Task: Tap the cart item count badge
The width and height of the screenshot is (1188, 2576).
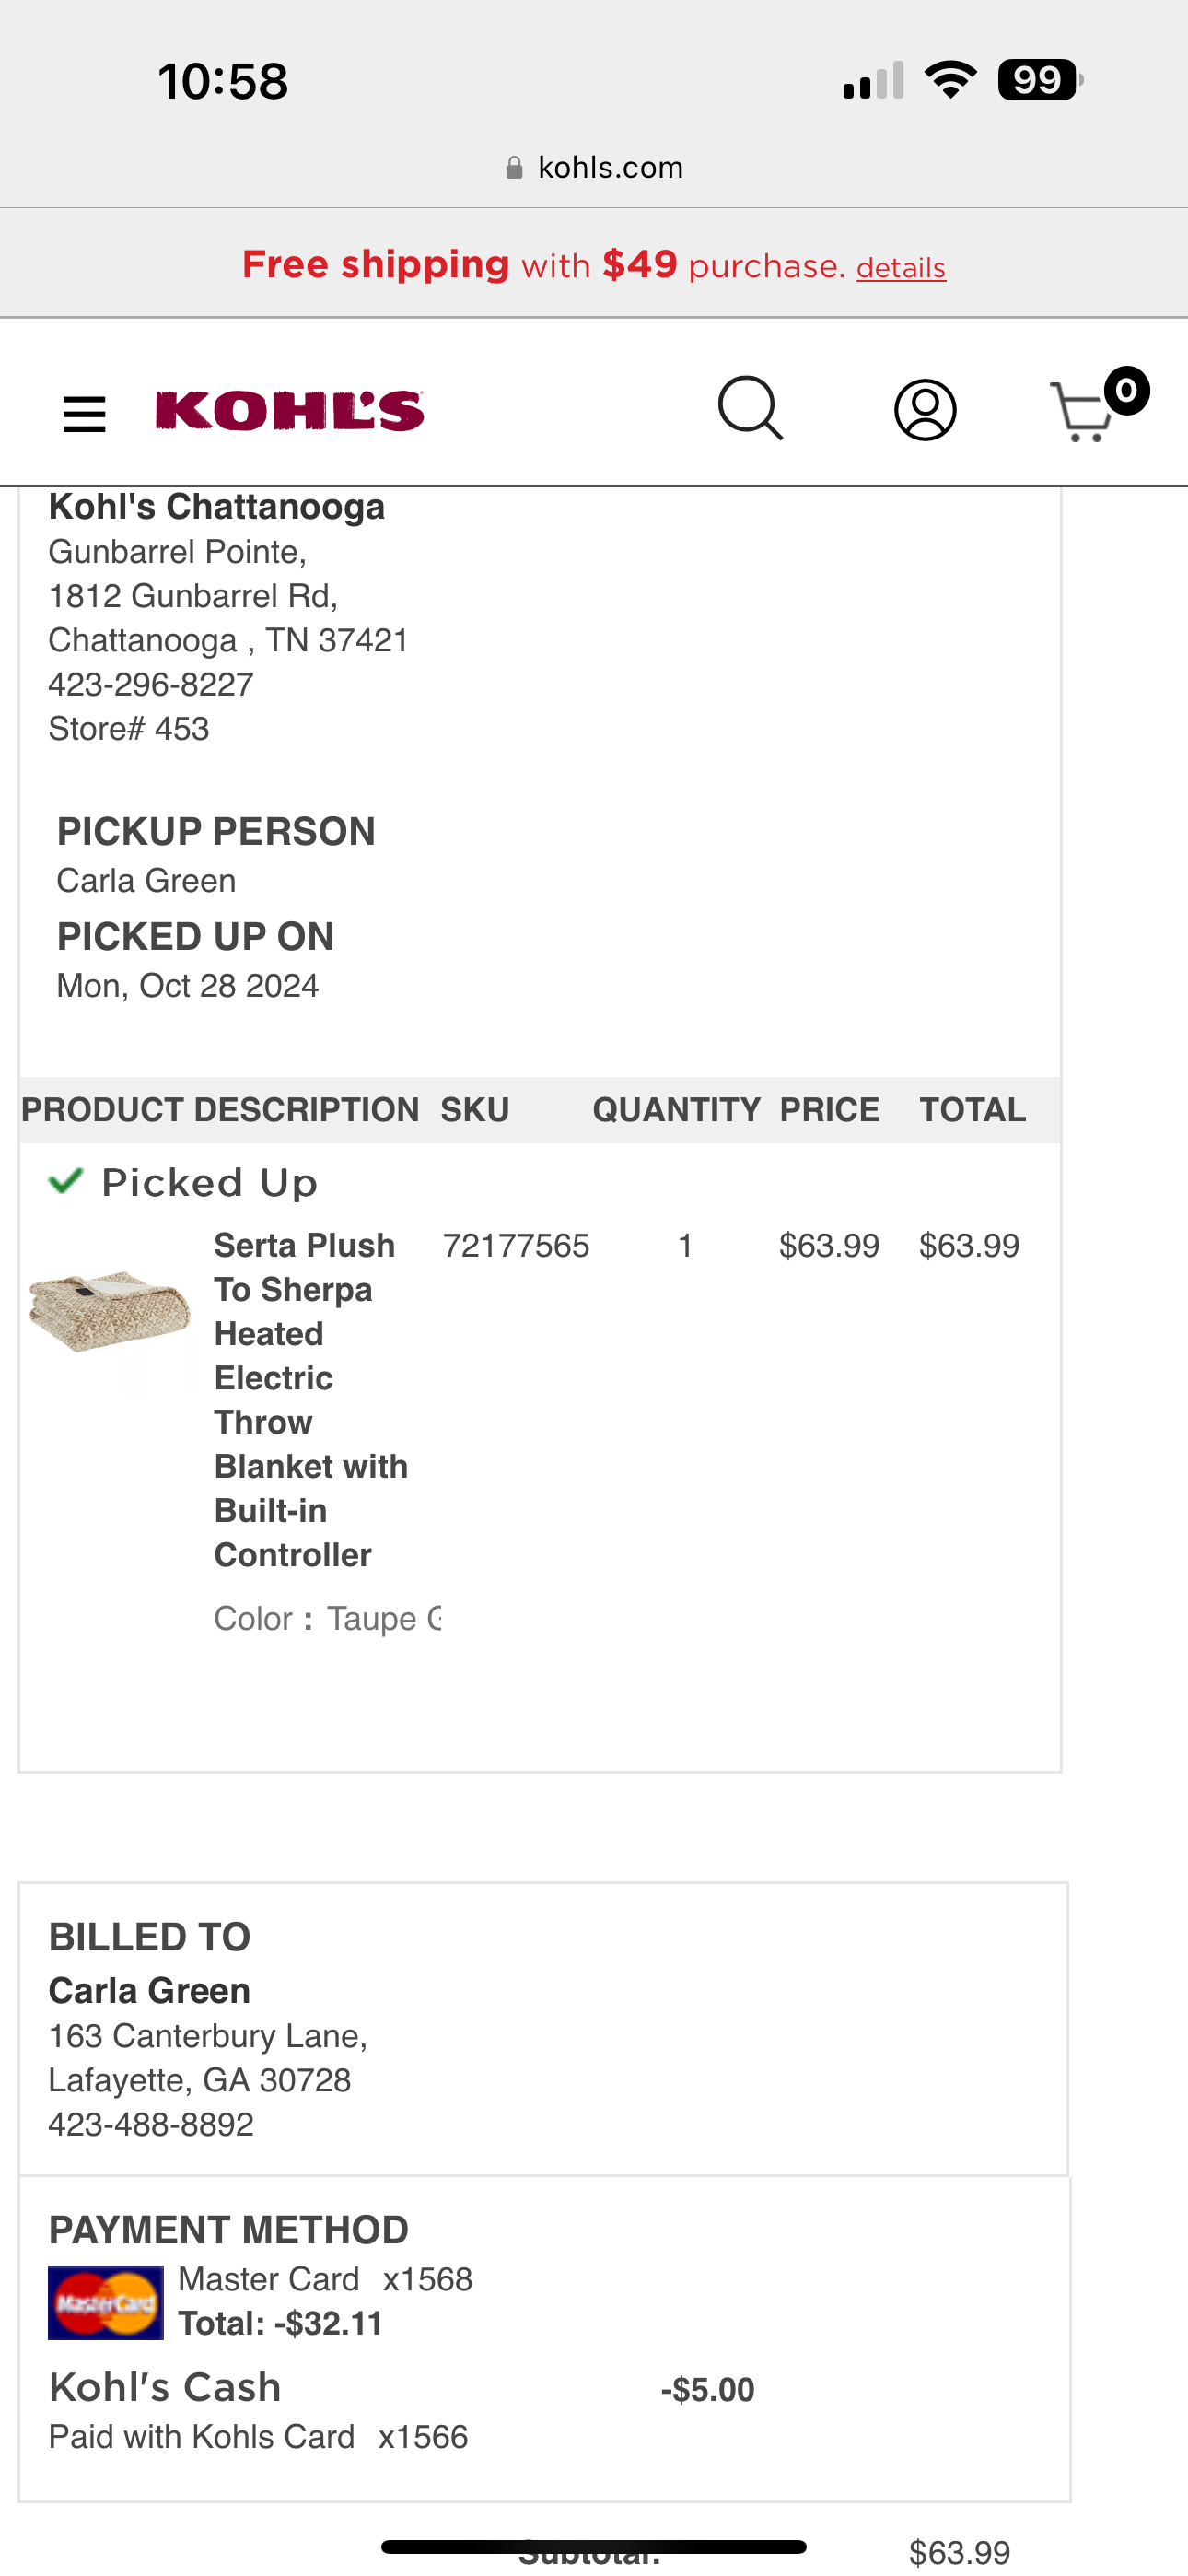Action: tap(1126, 390)
